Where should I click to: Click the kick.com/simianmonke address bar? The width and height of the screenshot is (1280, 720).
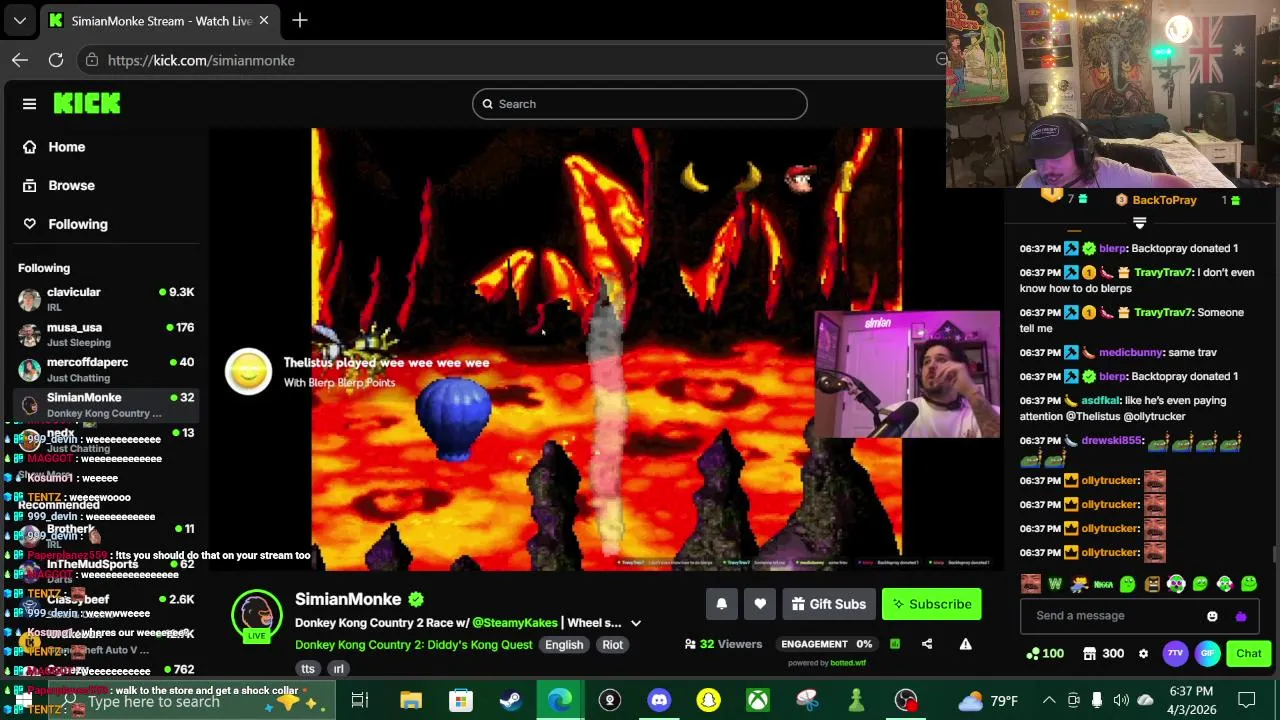201,60
